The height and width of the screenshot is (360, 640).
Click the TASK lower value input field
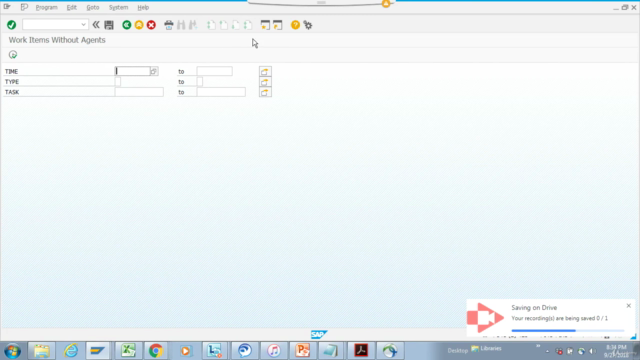pos(139,92)
